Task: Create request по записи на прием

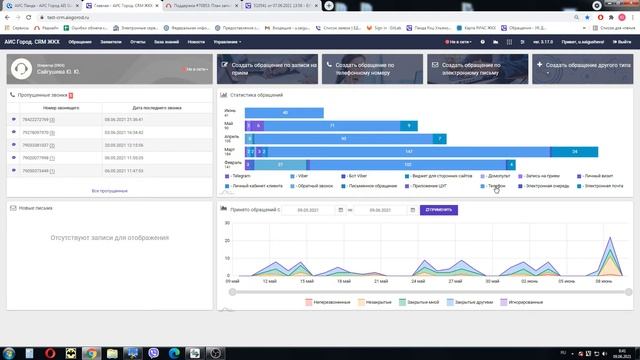Action: click(267, 69)
